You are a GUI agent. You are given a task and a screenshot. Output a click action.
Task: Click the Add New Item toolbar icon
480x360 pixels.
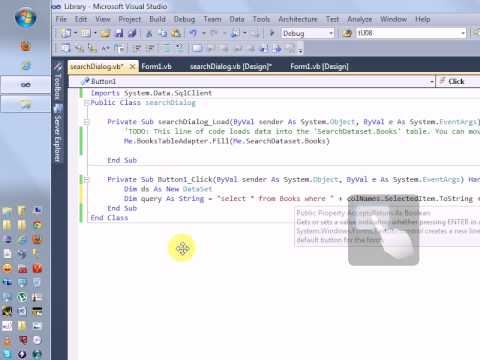pyautogui.click(x=85, y=33)
